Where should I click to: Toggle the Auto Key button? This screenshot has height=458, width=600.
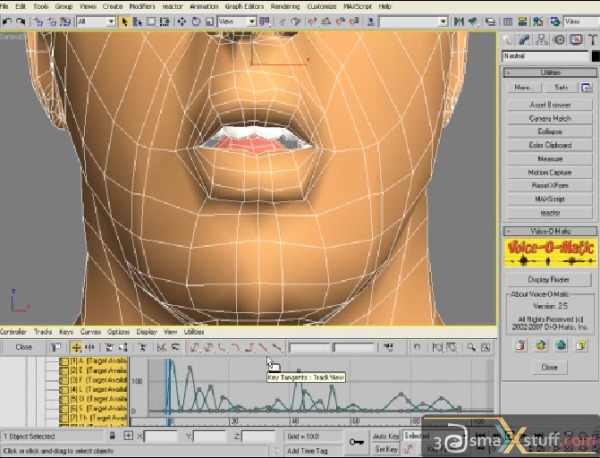click(386, 436)
